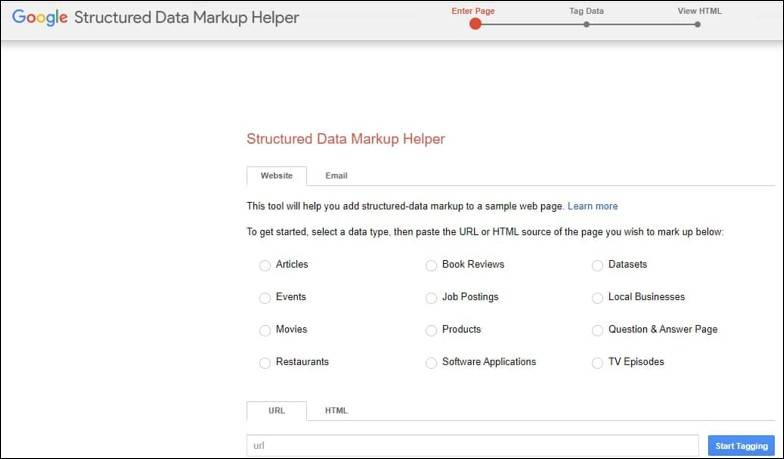
Task: Choose the Movies radio button
Action: [264, 330]
